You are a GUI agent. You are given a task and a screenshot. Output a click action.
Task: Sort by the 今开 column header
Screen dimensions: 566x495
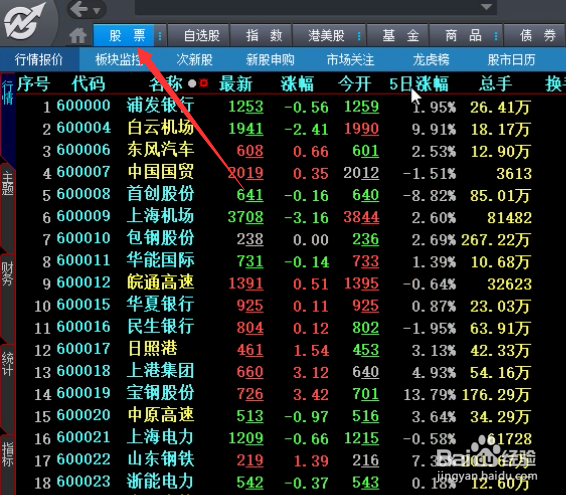tap(354, 84)
